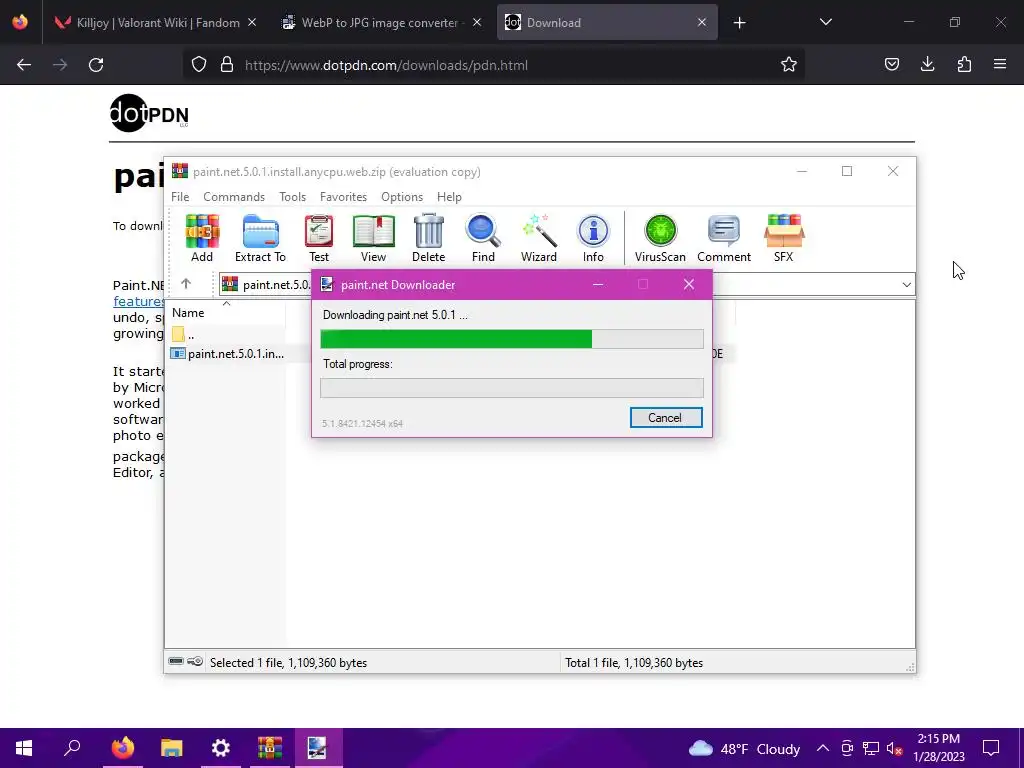The width and height of the screenshot is (1024, 768).
Task: Click the Add icon in WinRAR toolbar
Action: tap(202, 238)
